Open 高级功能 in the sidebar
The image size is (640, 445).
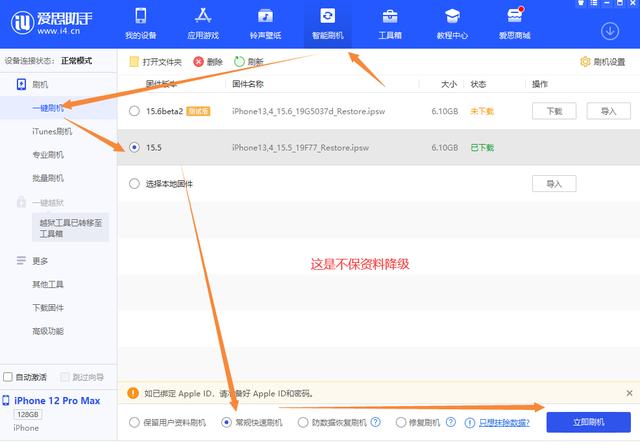click(48, 331)
